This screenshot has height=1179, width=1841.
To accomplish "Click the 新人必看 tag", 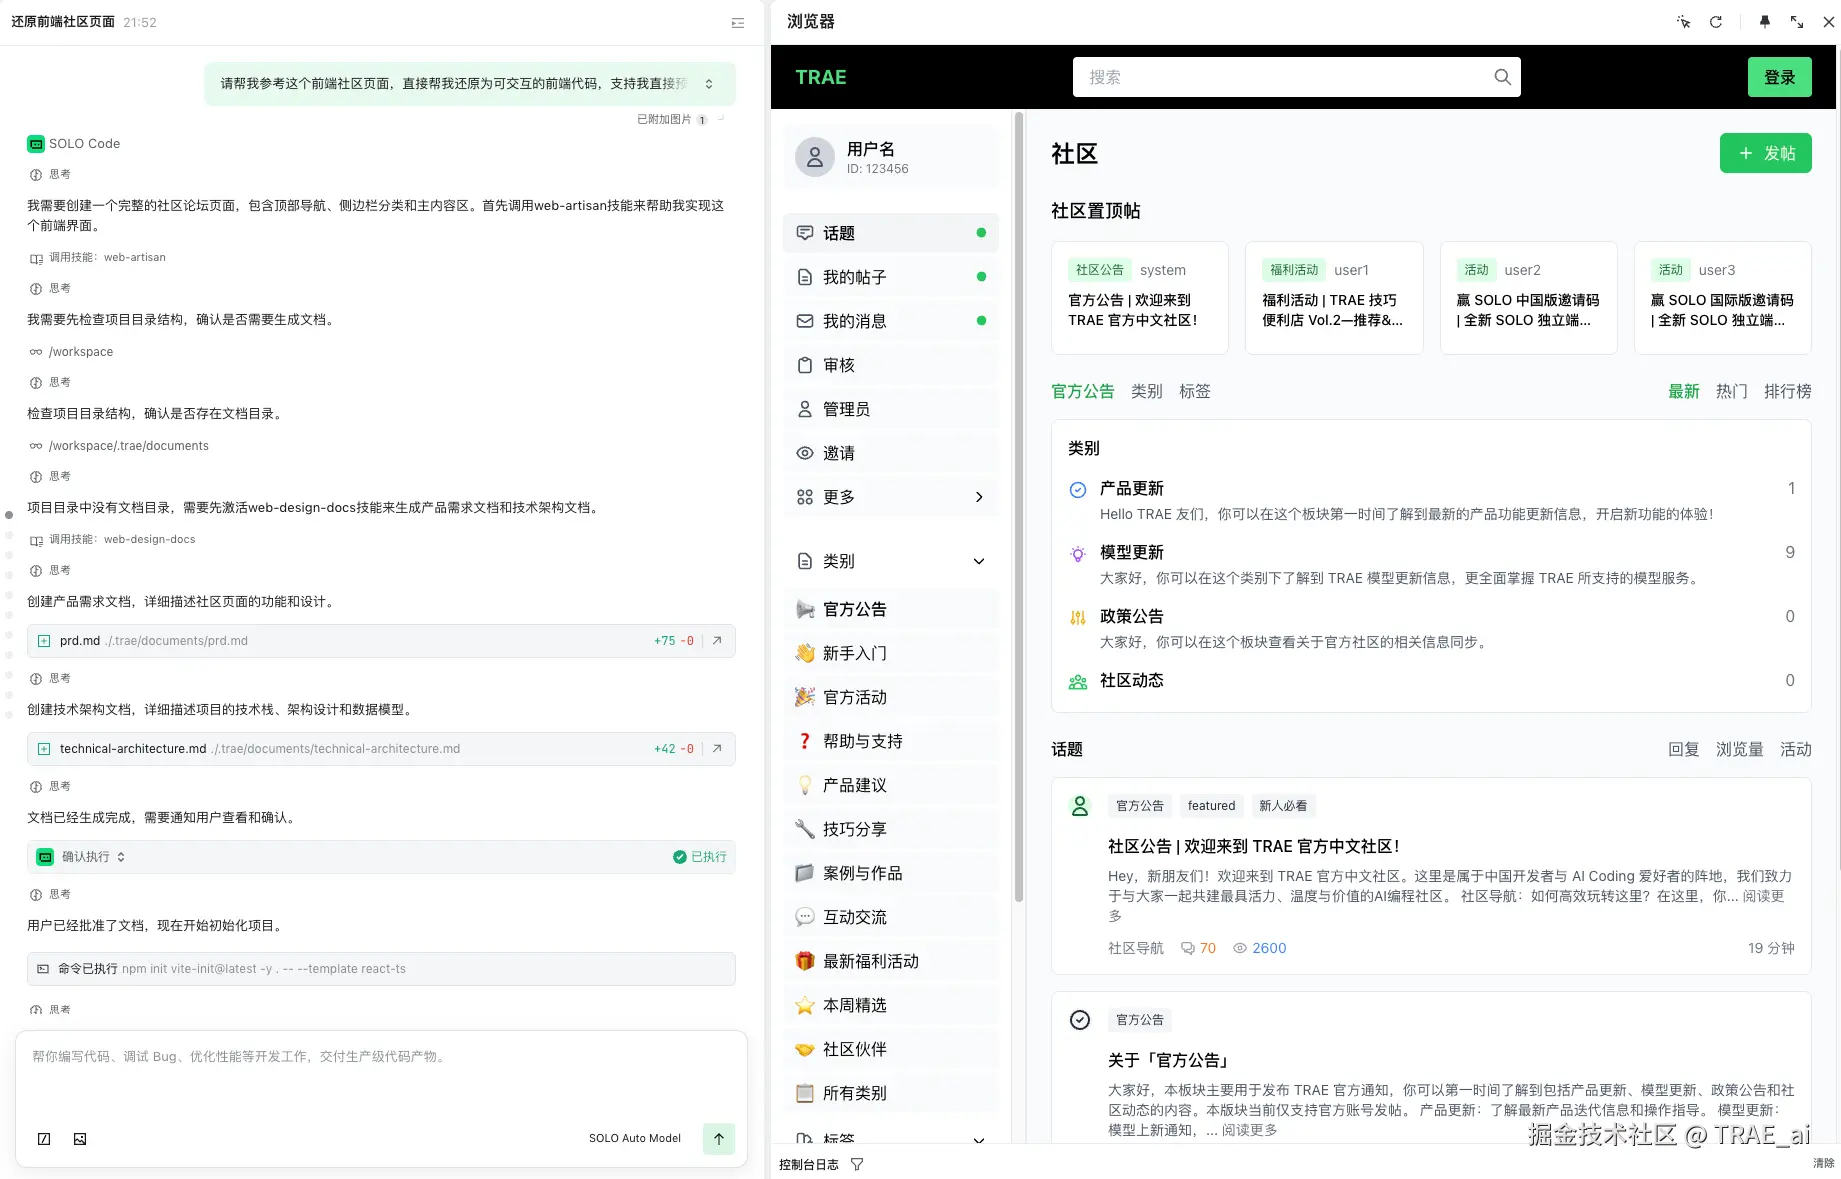I will (1283, 806).
